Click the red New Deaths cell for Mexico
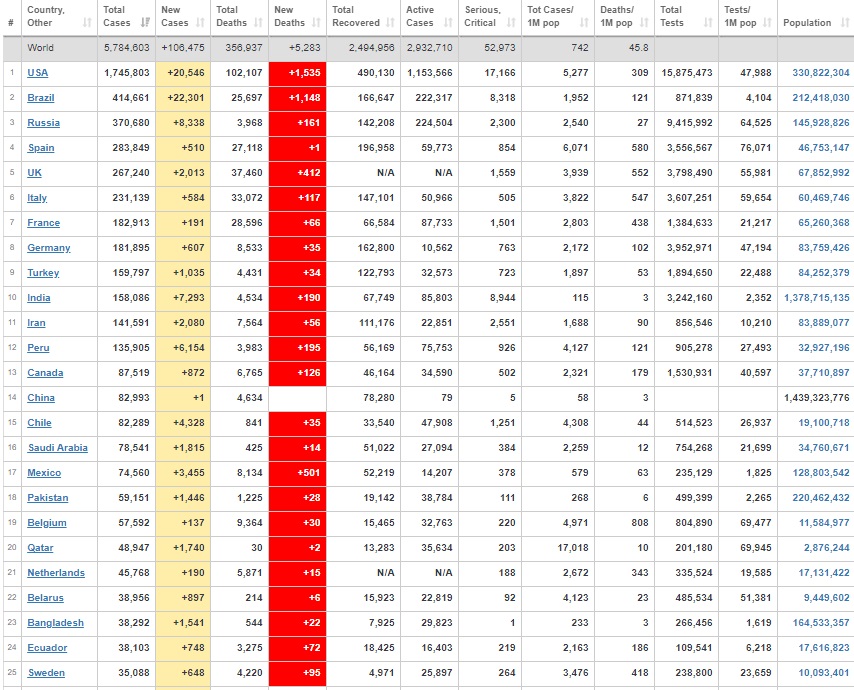This screenshot has width=854, height=690. tap(296, 473)
